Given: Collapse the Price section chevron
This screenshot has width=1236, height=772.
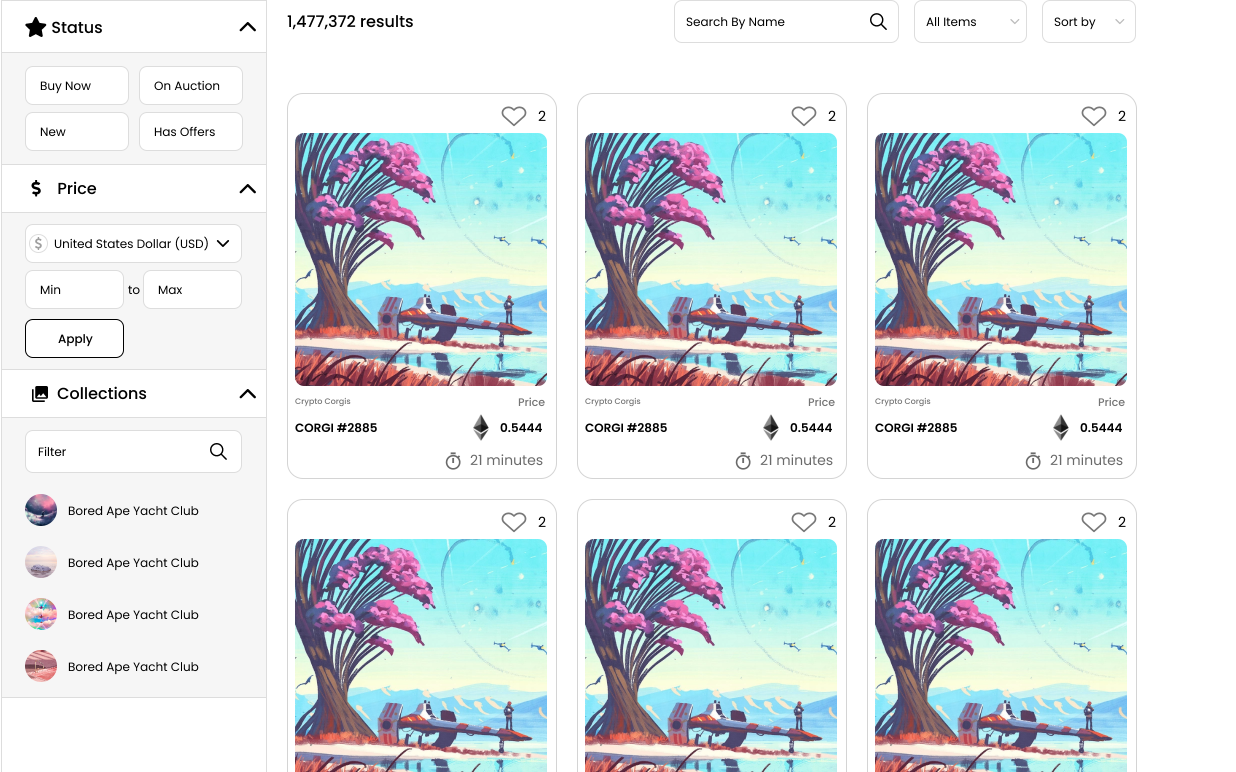Looking at the screenshot, I should coord(248,189).
